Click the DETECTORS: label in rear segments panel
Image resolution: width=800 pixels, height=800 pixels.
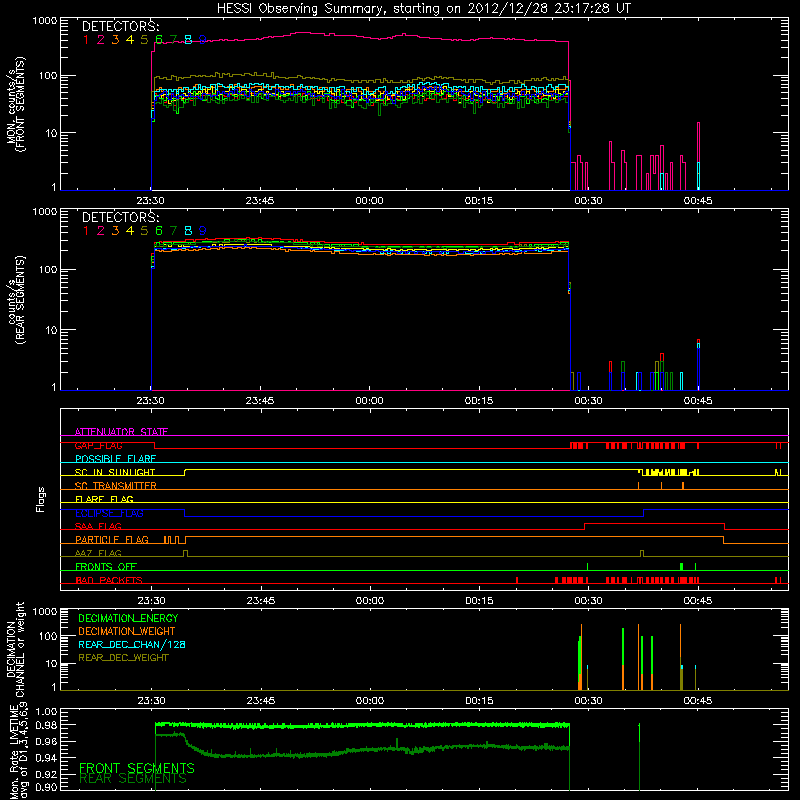(x=120, y=217)
